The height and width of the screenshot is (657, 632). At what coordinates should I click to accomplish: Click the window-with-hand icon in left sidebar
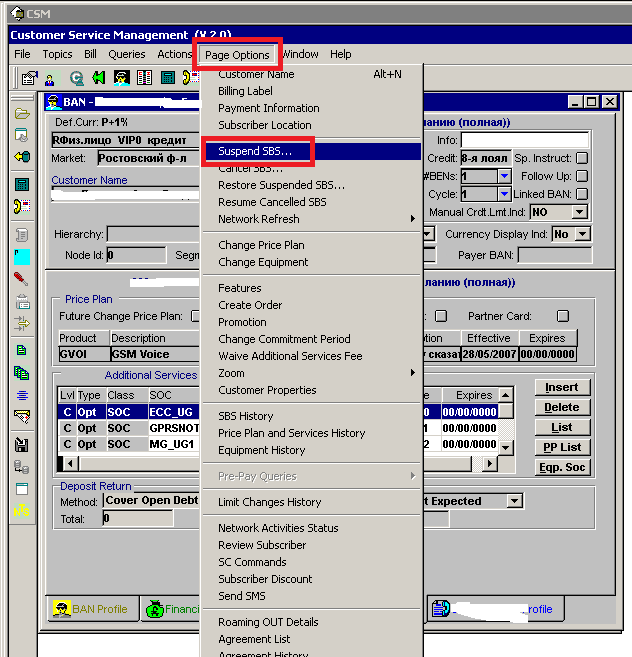21,135
